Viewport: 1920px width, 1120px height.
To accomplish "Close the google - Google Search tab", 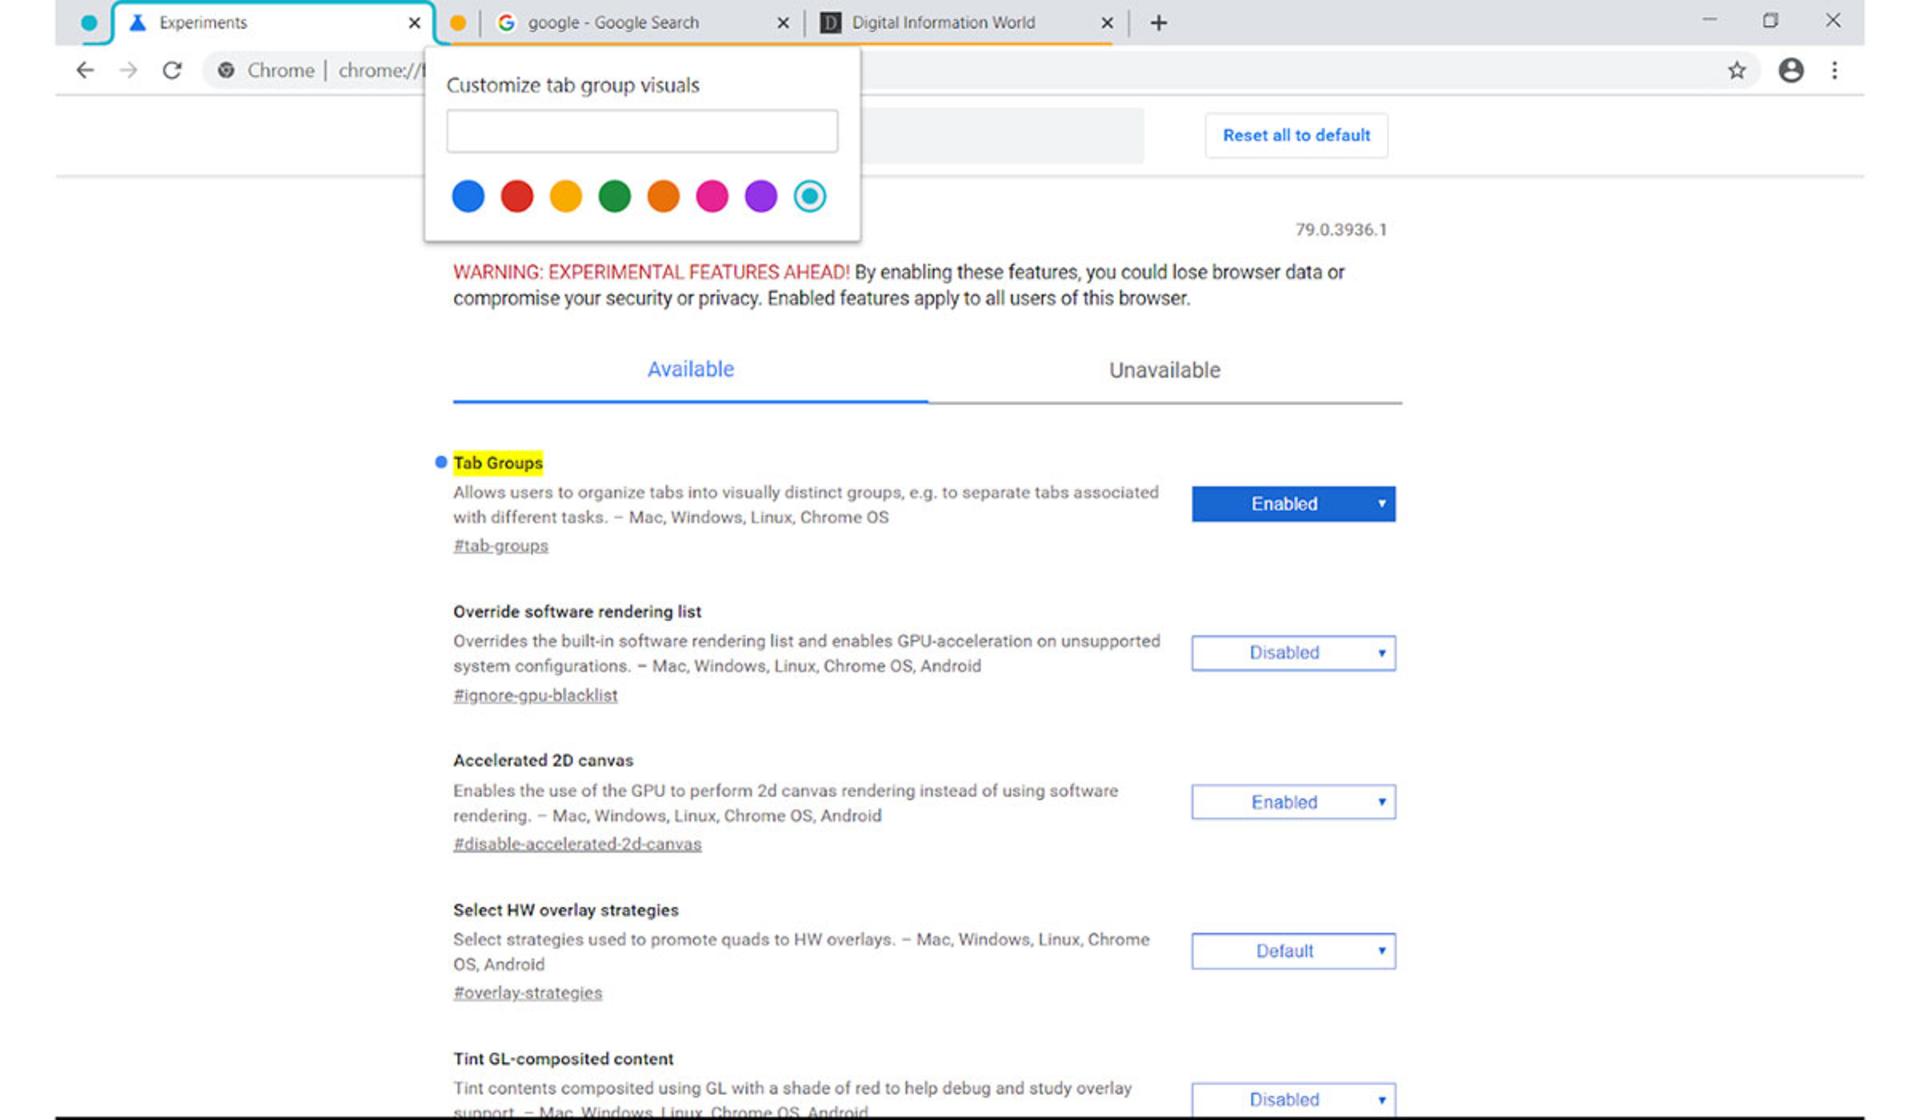I will [783, 22].
